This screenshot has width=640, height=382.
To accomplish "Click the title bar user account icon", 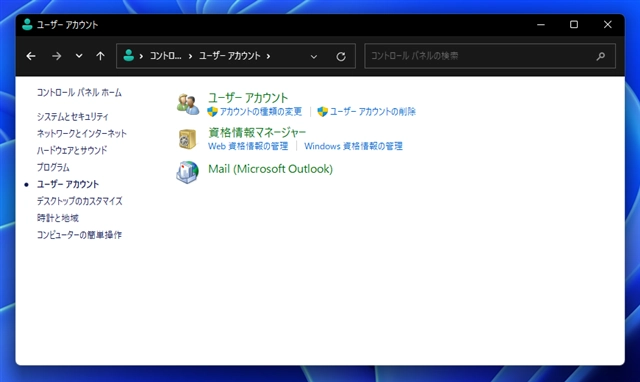I will coord(27,24).
